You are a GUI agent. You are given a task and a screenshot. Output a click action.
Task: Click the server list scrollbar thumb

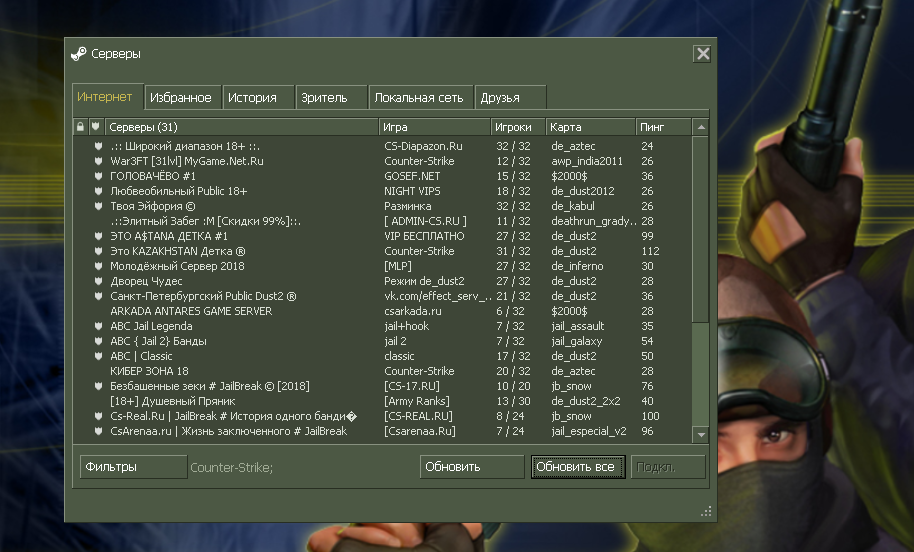[x=701, y=228]
